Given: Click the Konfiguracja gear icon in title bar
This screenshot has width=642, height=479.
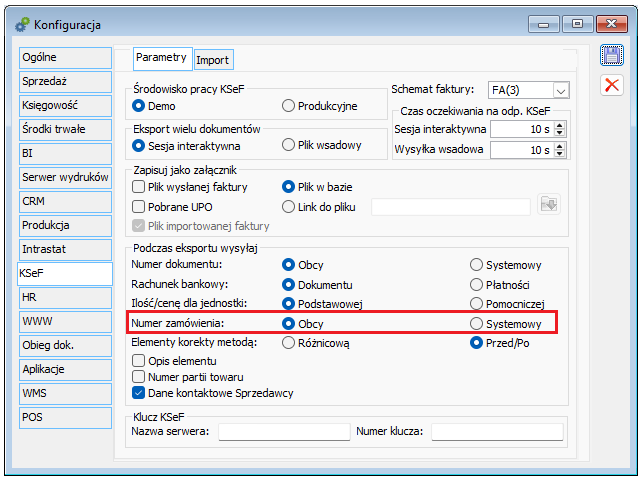Looking at the screenshot, I should pos(21,23).
